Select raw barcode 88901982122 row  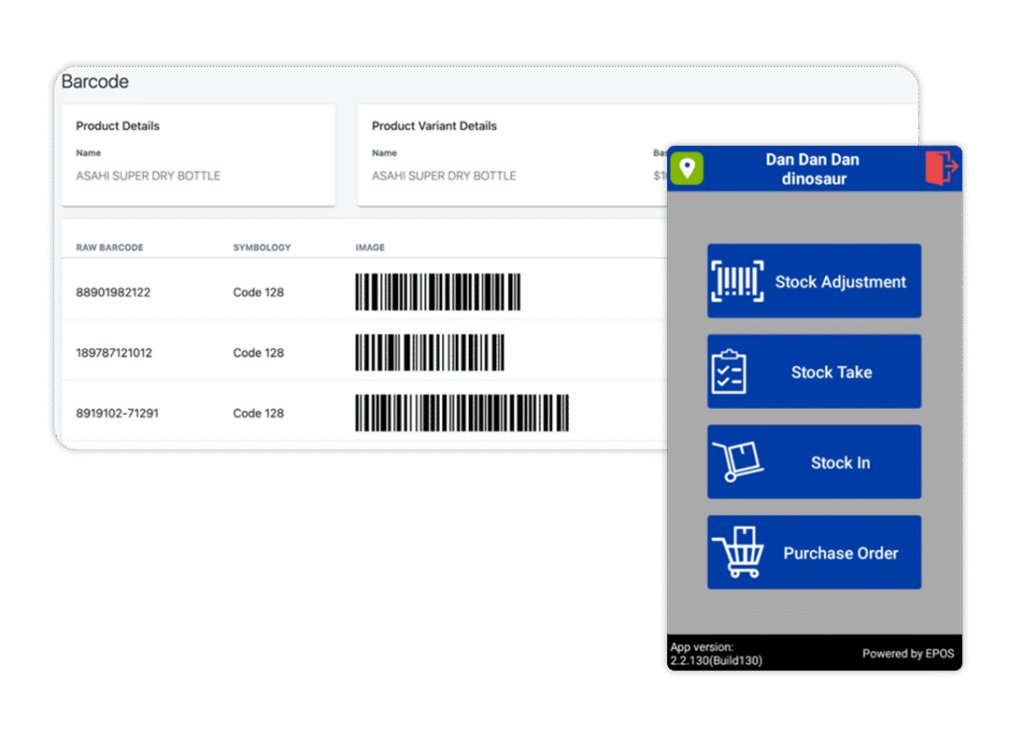114,293
